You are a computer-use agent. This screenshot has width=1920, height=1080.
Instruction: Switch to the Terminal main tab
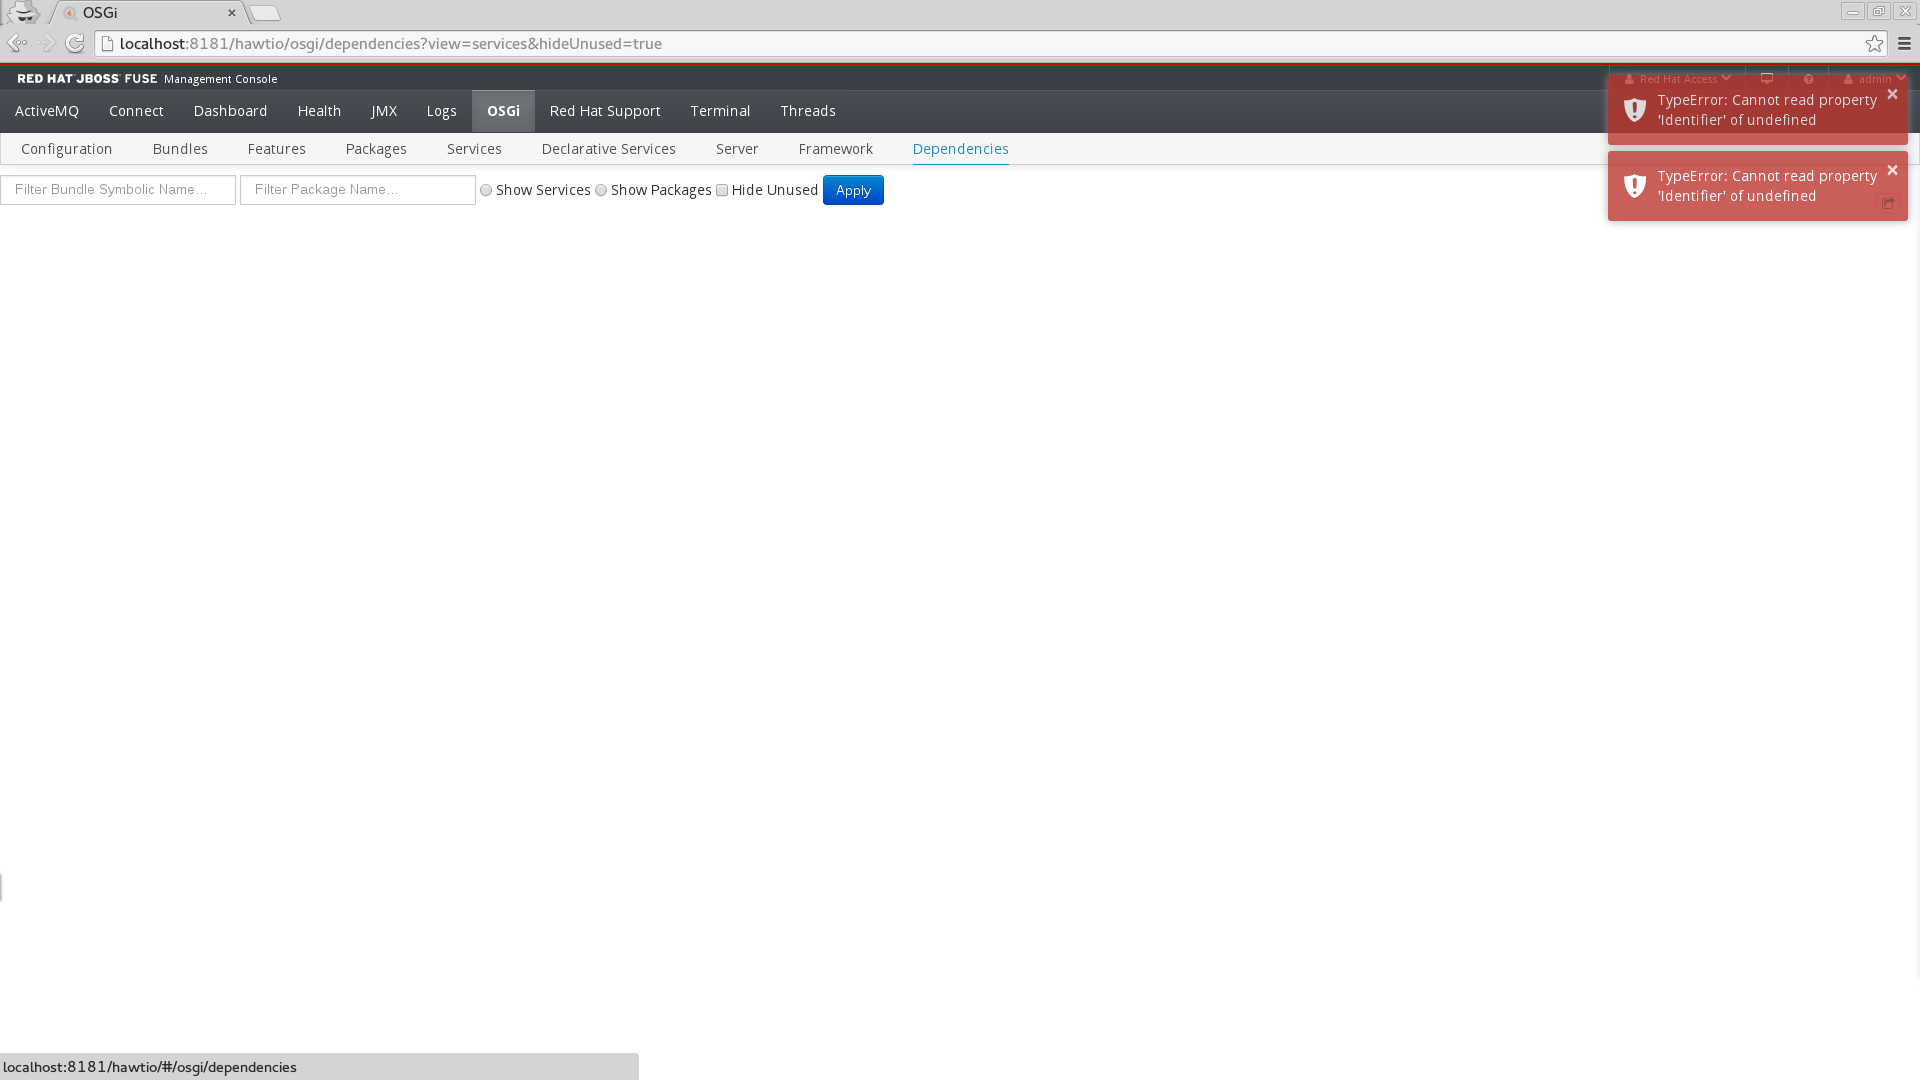pyautogui.click(x=720, y=111)
